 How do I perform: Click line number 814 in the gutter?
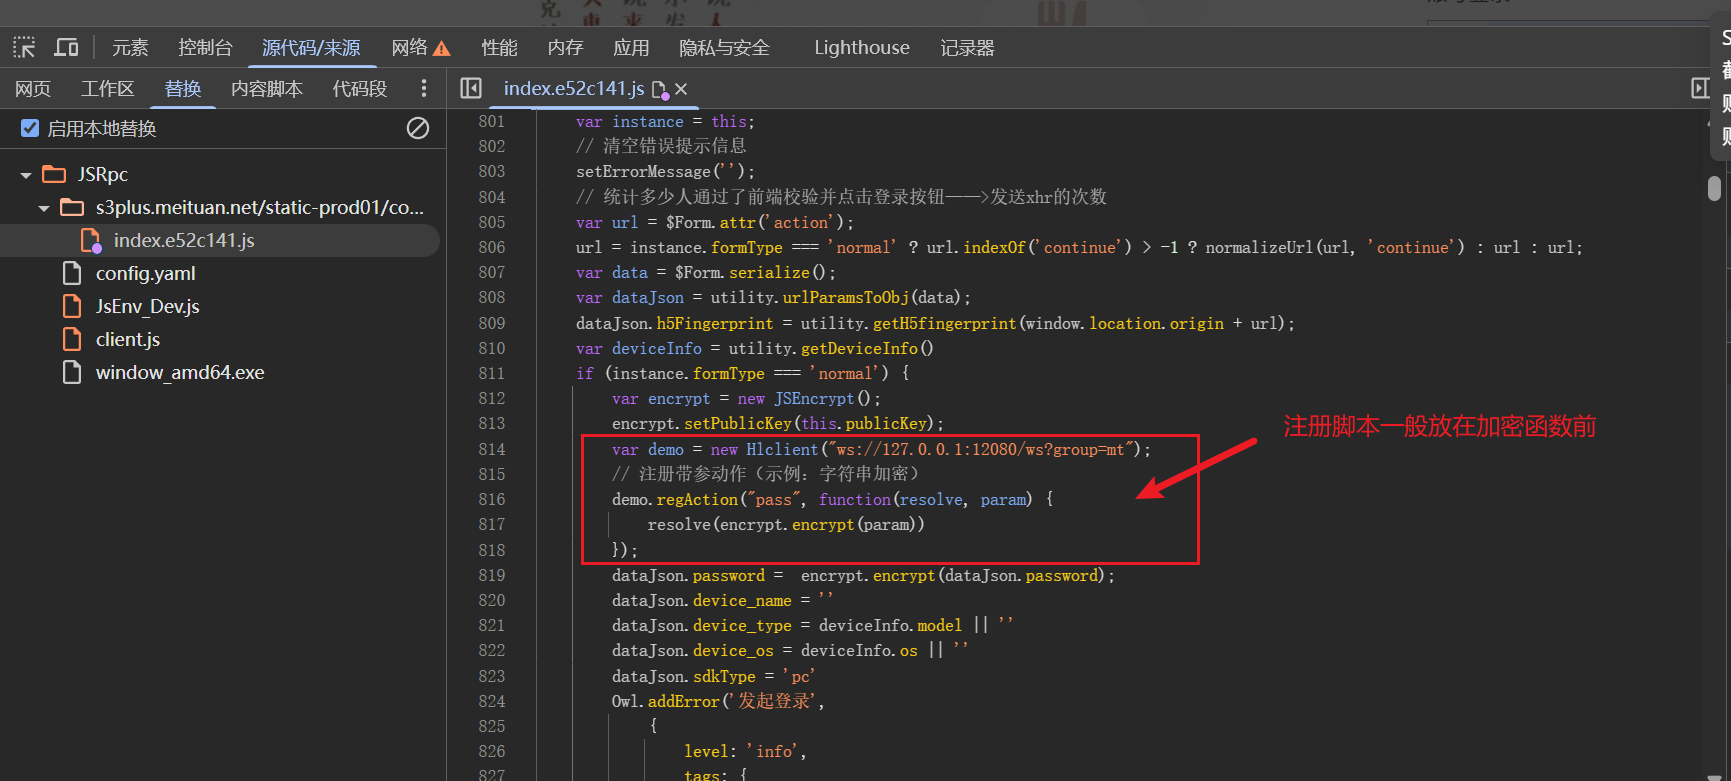(x=491, y=449)
